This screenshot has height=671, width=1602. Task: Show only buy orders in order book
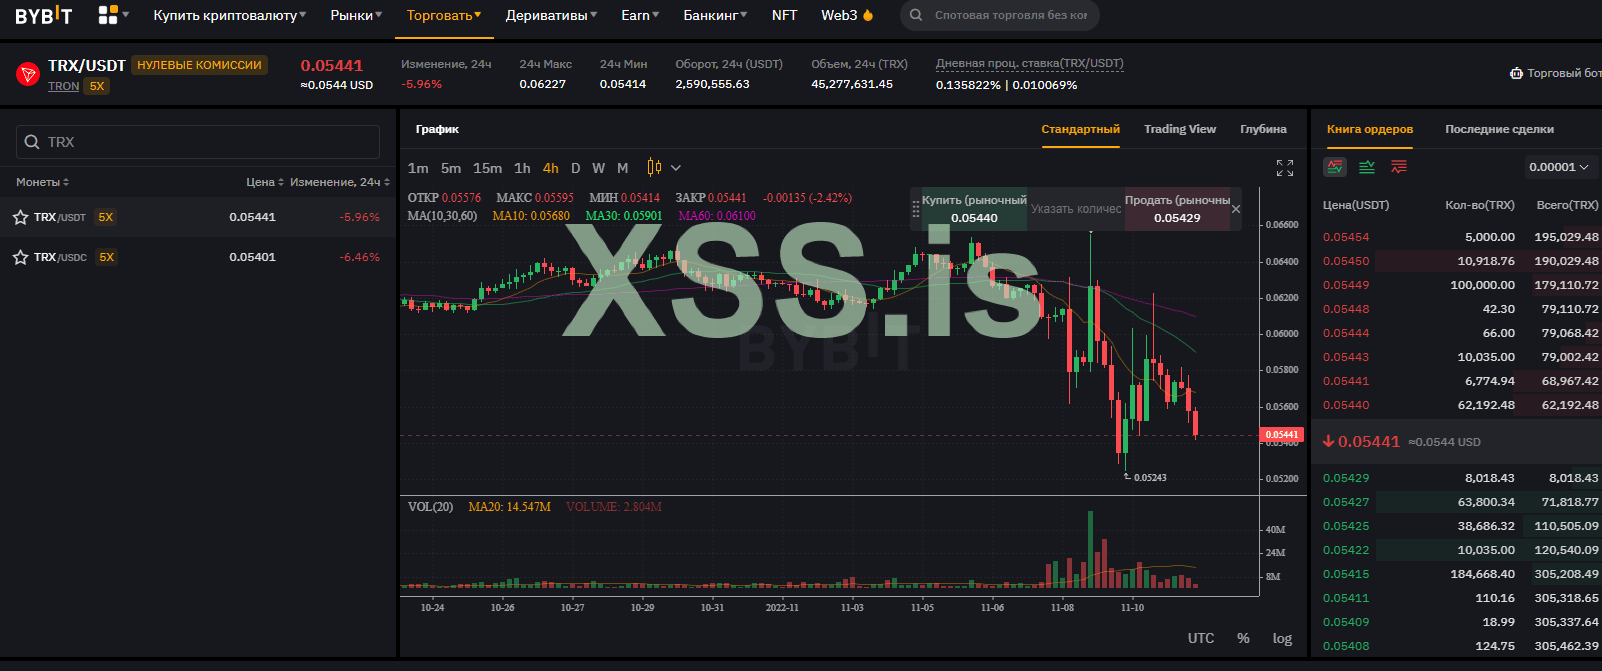tap(1367, 167)
